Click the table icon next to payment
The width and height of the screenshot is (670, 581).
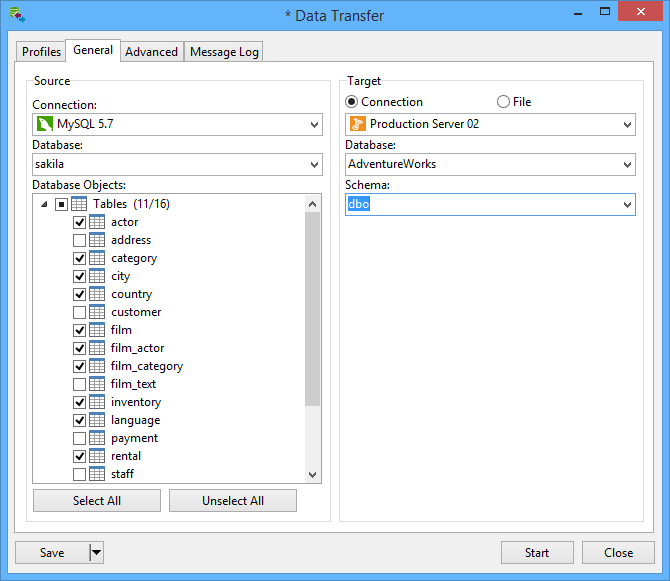97,438
